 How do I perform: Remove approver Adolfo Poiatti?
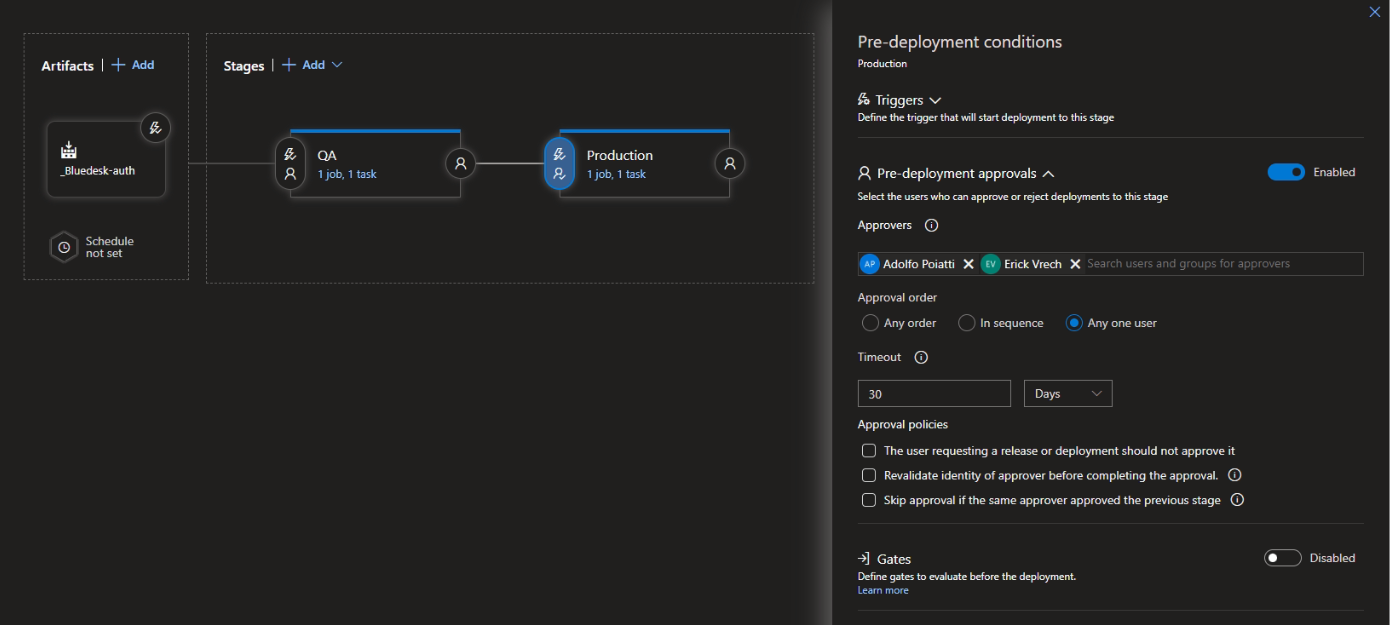[x=968, y=264]
